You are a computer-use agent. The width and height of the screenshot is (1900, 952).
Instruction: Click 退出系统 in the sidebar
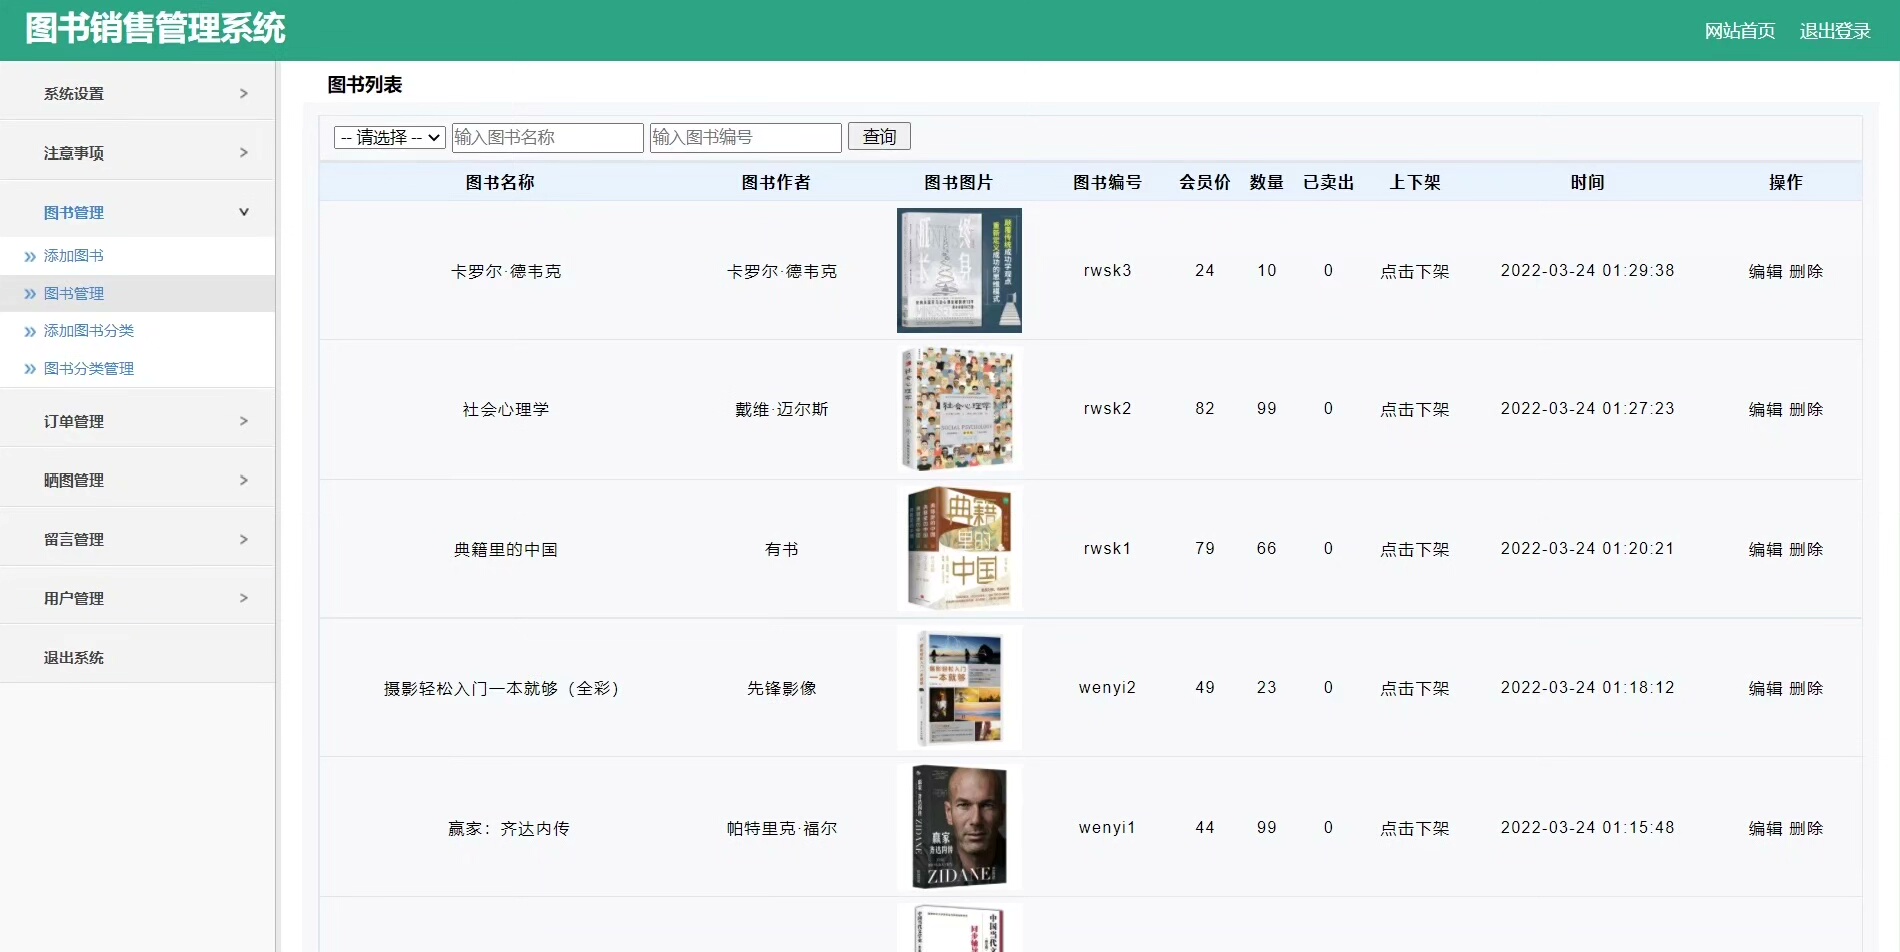pos(73,657)
